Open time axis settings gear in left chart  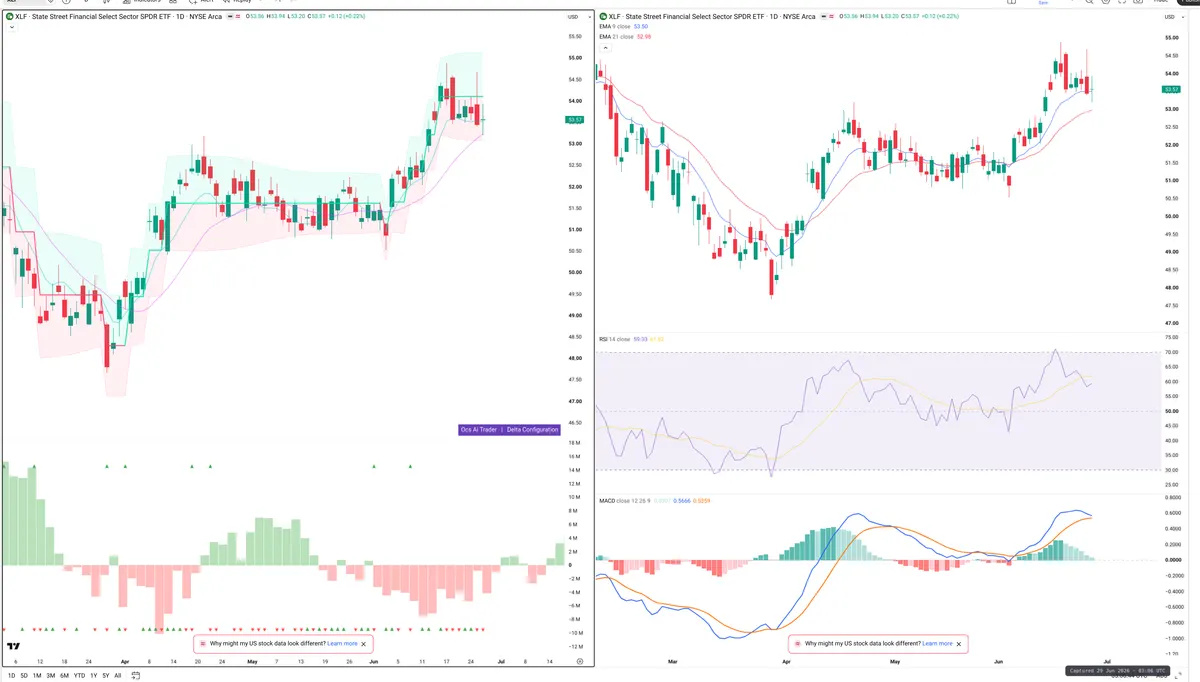click(580, 662)
